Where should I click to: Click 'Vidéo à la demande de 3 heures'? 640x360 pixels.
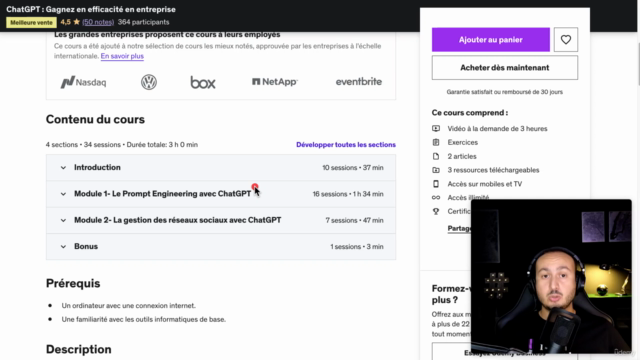pyautogui.click(x=497, y=129)
